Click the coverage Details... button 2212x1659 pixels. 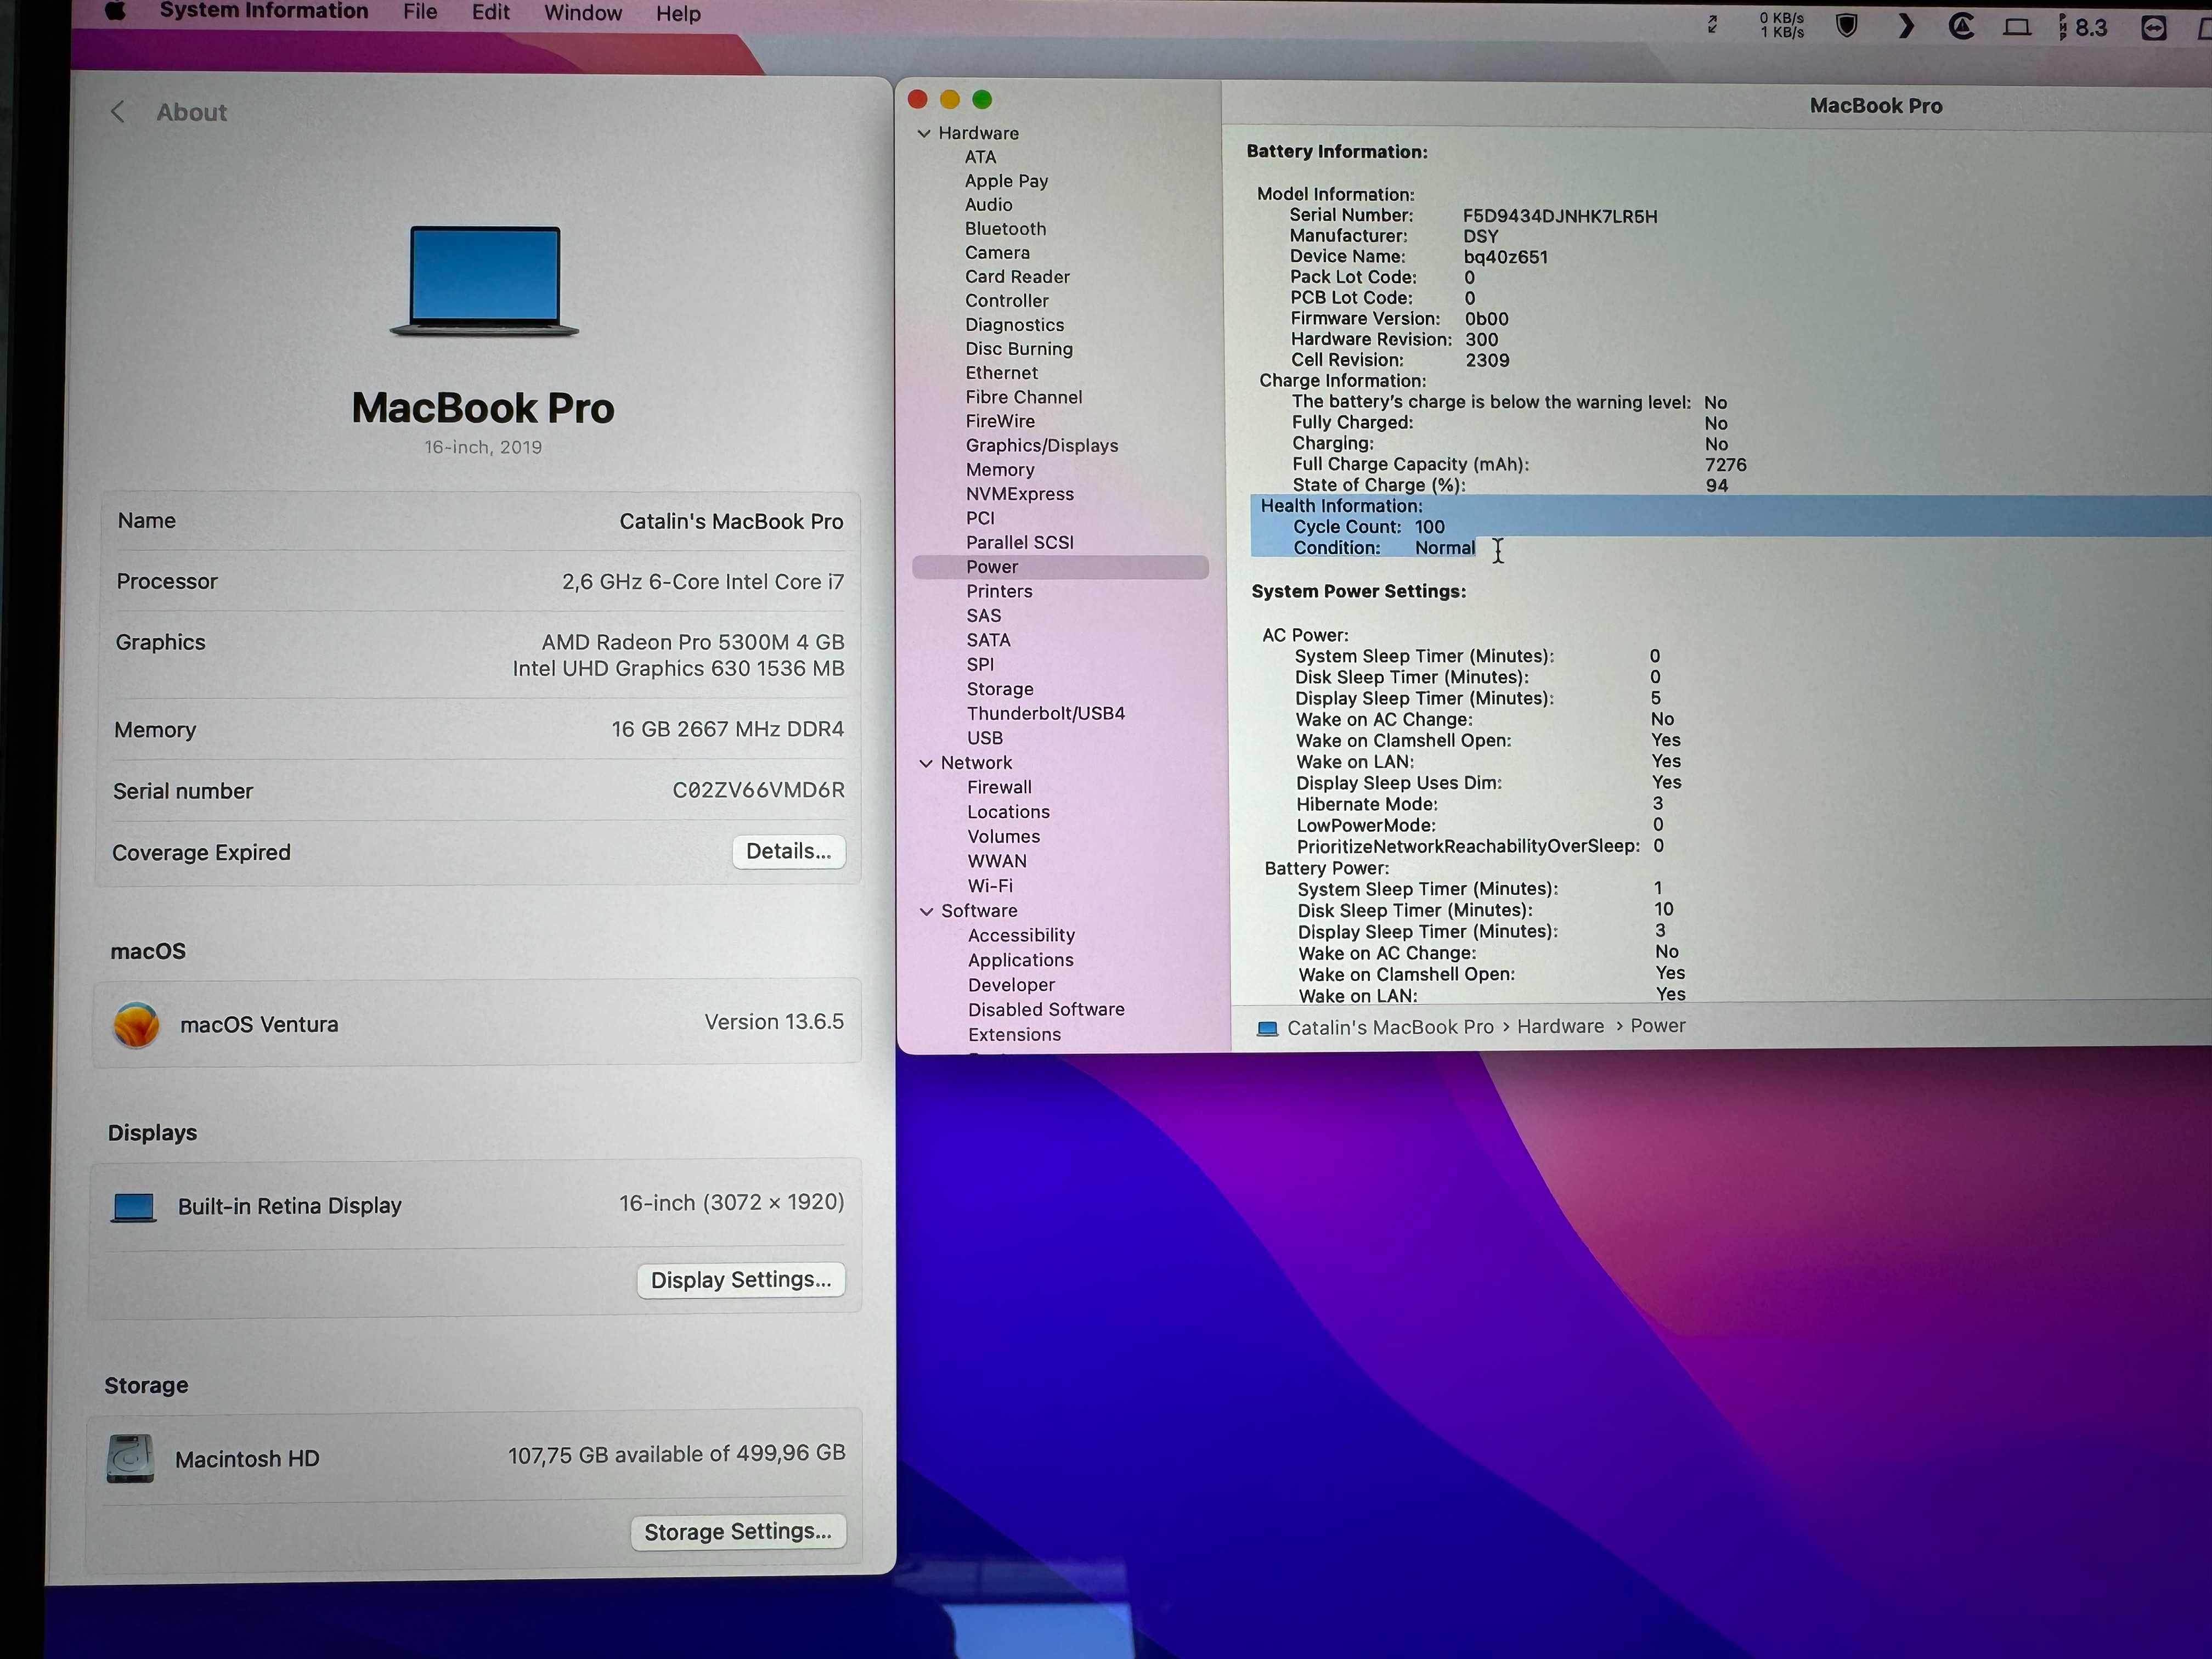(788, 851)
